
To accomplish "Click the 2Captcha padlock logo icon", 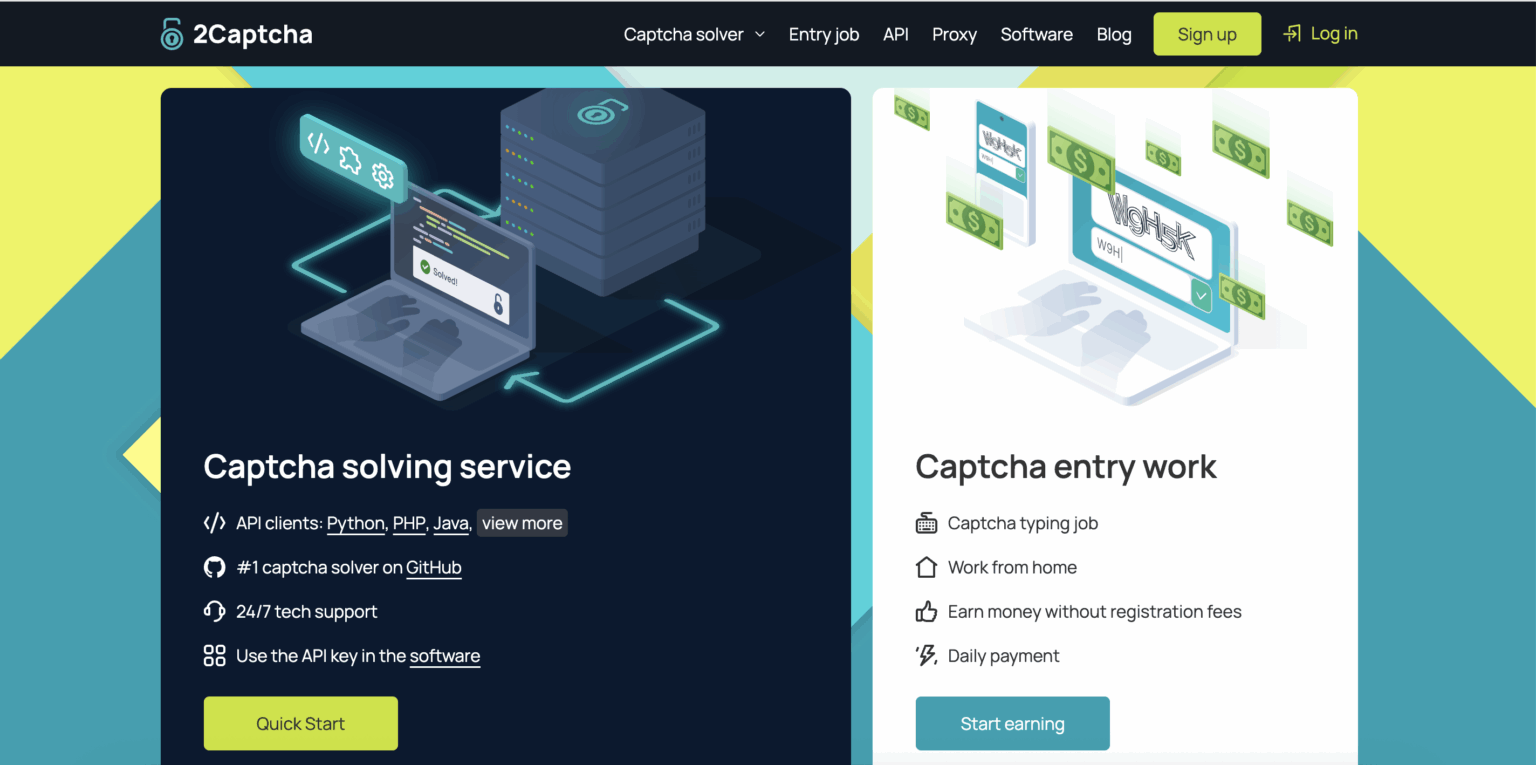I will 171,33.
